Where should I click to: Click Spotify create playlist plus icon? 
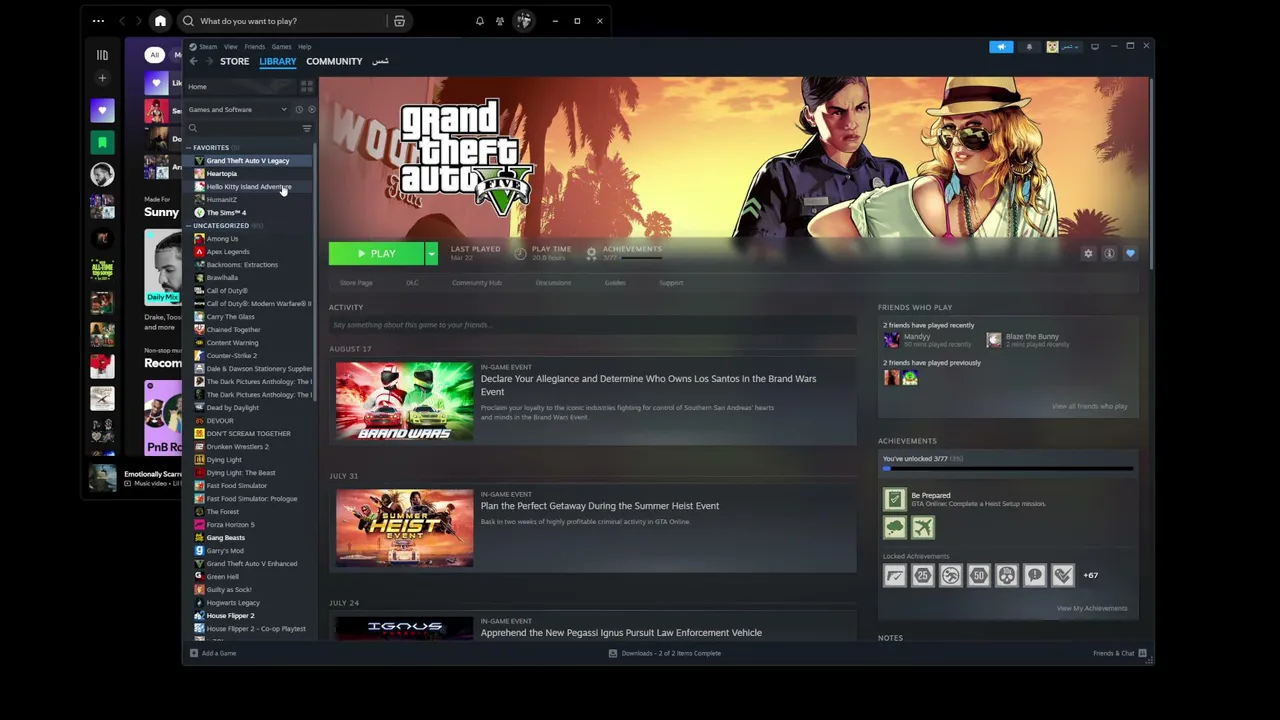click(102, 78)
